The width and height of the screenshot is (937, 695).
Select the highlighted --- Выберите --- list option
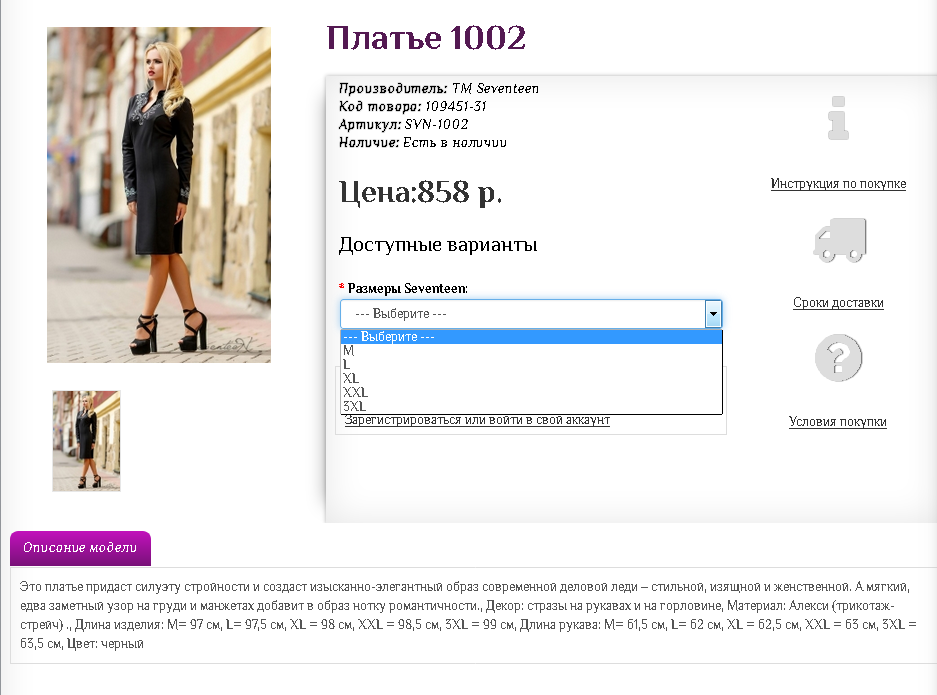[531, 337]
